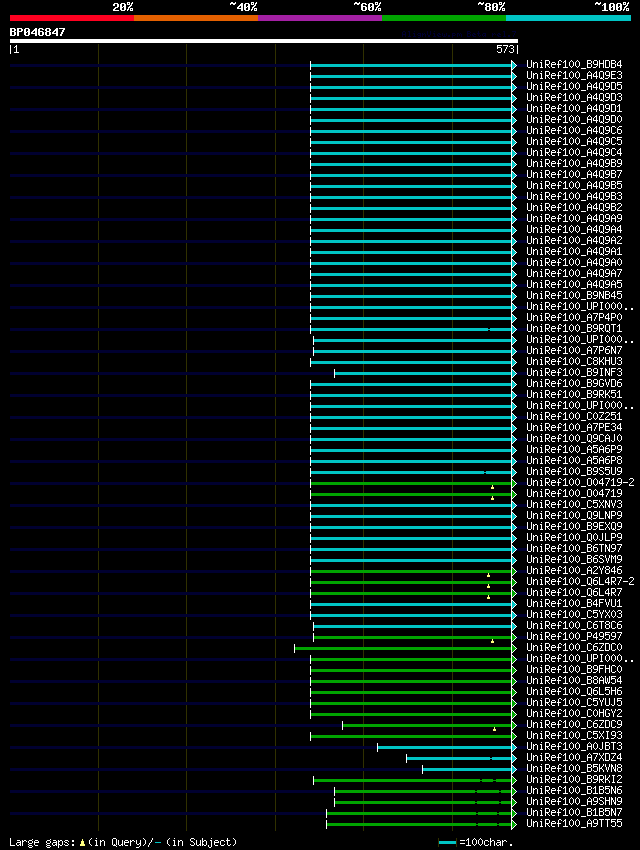The image size is (640, 850).
Task: Click hit UniRef100_C0HGY2
Action: [574, 713]
